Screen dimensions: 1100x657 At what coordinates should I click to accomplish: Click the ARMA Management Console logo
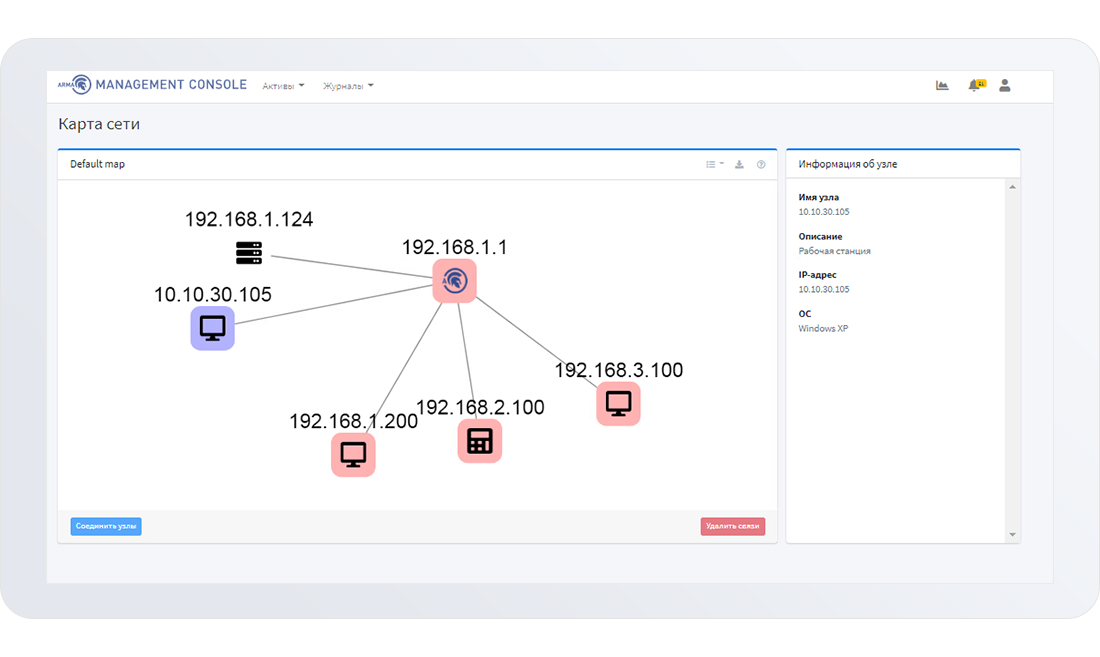coord(152,85)
